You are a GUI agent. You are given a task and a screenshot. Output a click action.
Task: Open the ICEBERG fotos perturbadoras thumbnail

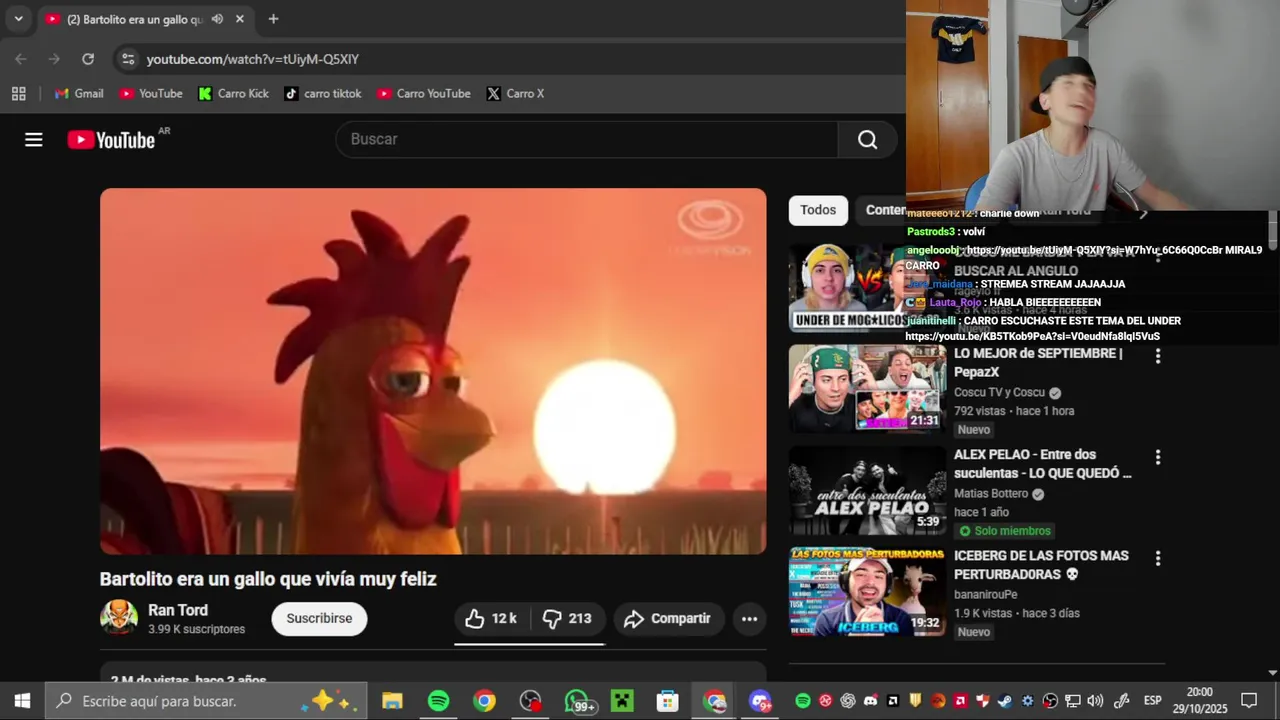867,591
